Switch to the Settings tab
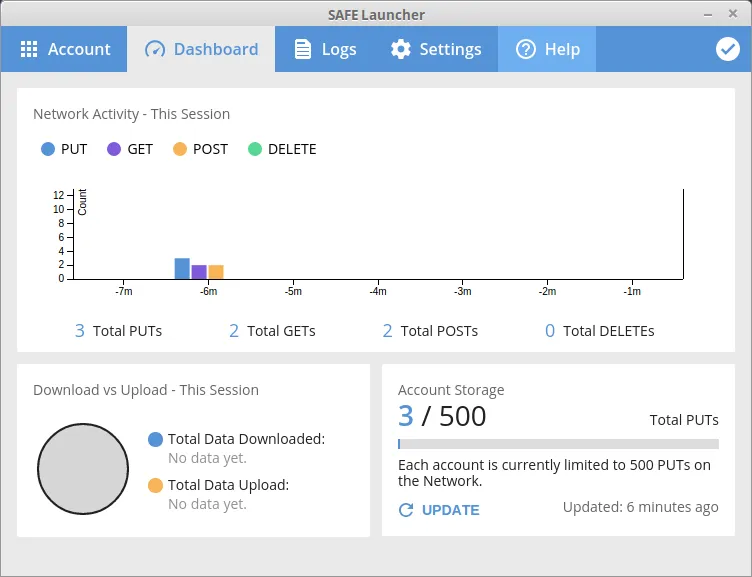Viewport: 752px width, 577px height. [435, 49]
